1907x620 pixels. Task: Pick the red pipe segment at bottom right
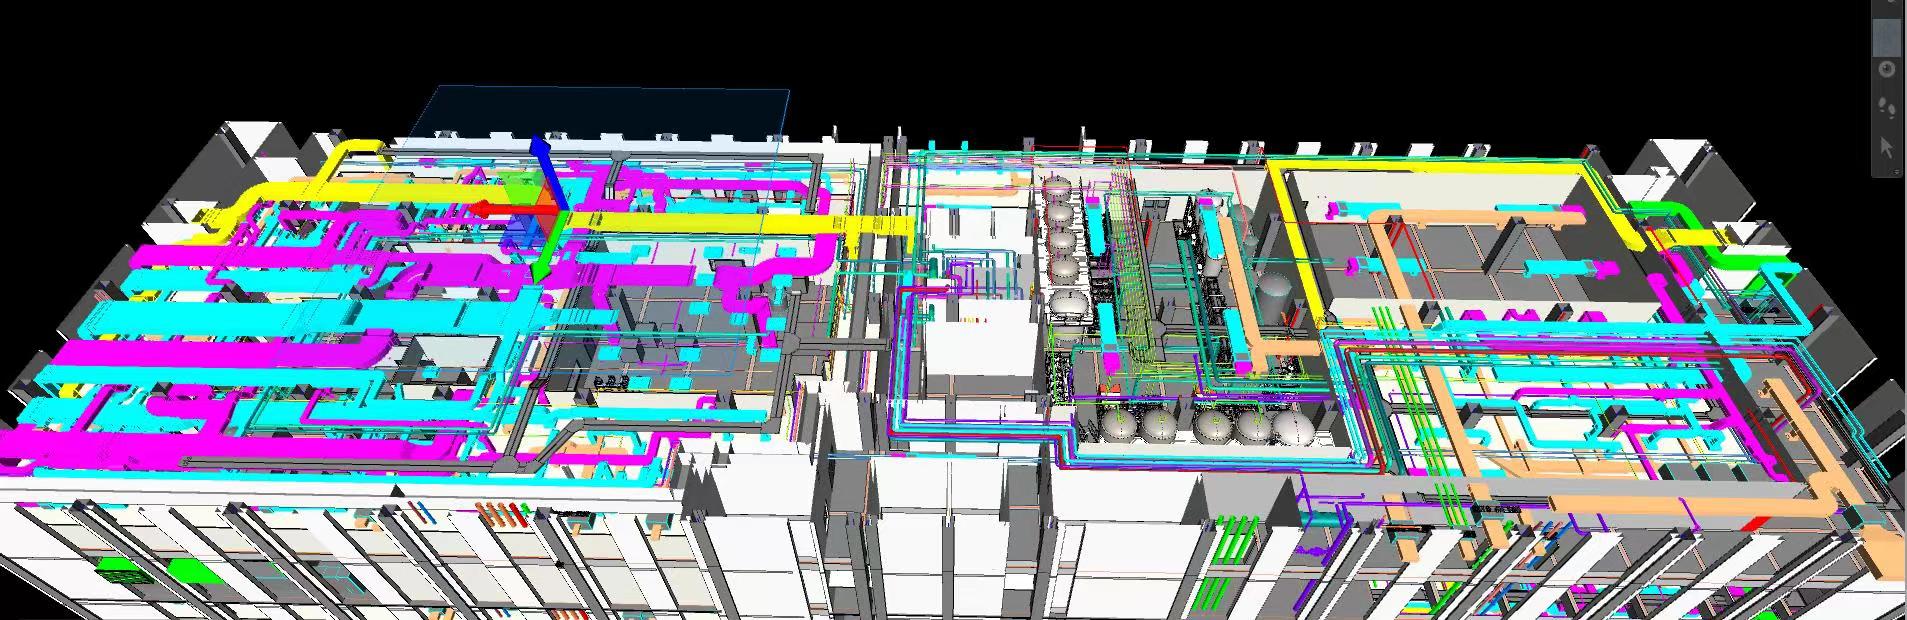(x=1755, y=525)
